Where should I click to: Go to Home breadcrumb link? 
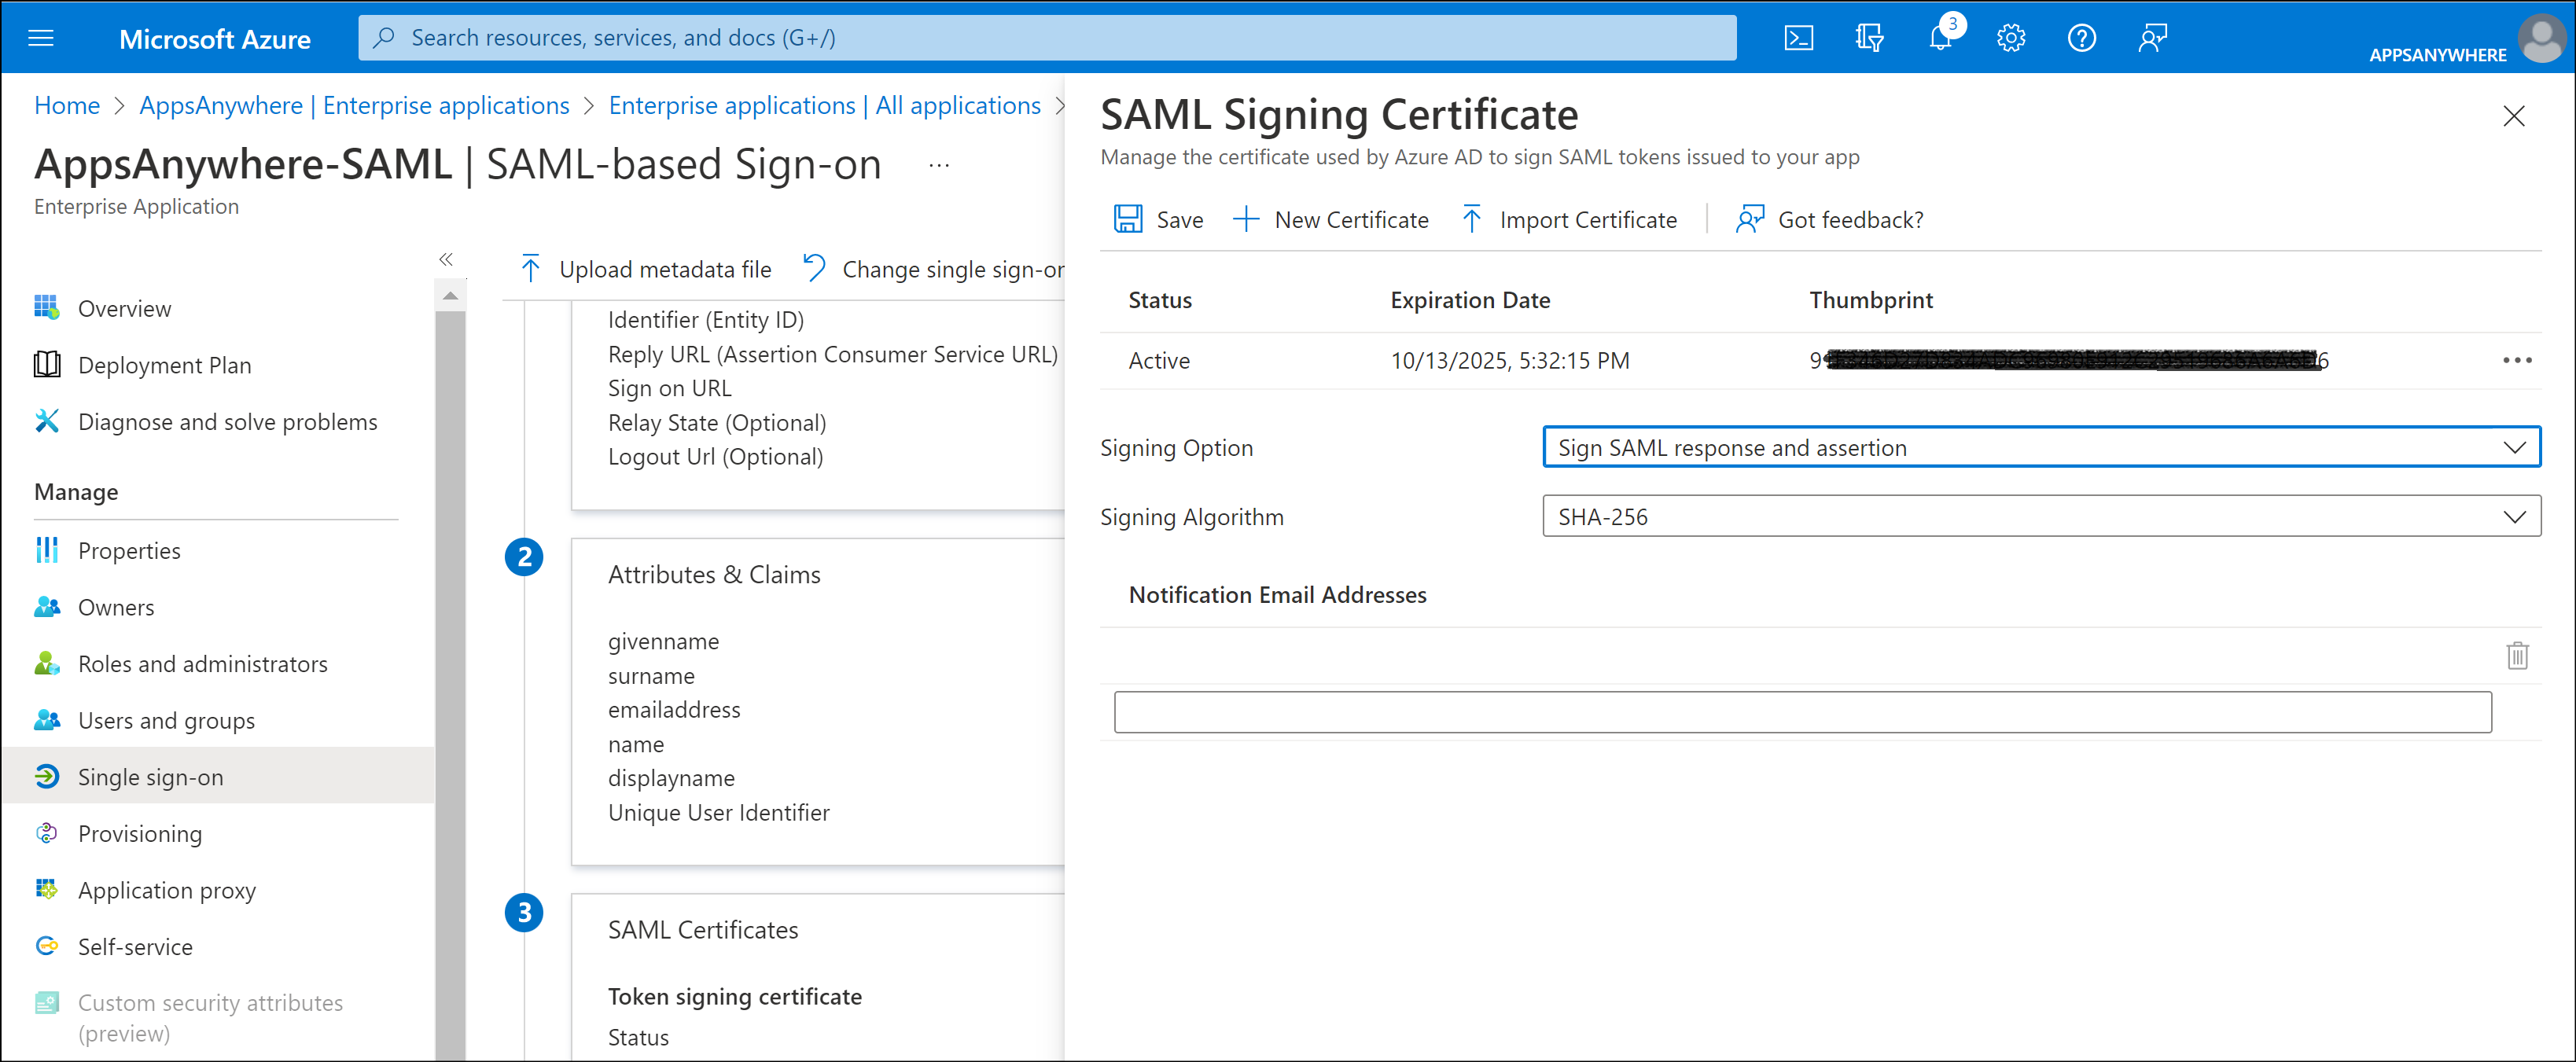tap(67, 105)
